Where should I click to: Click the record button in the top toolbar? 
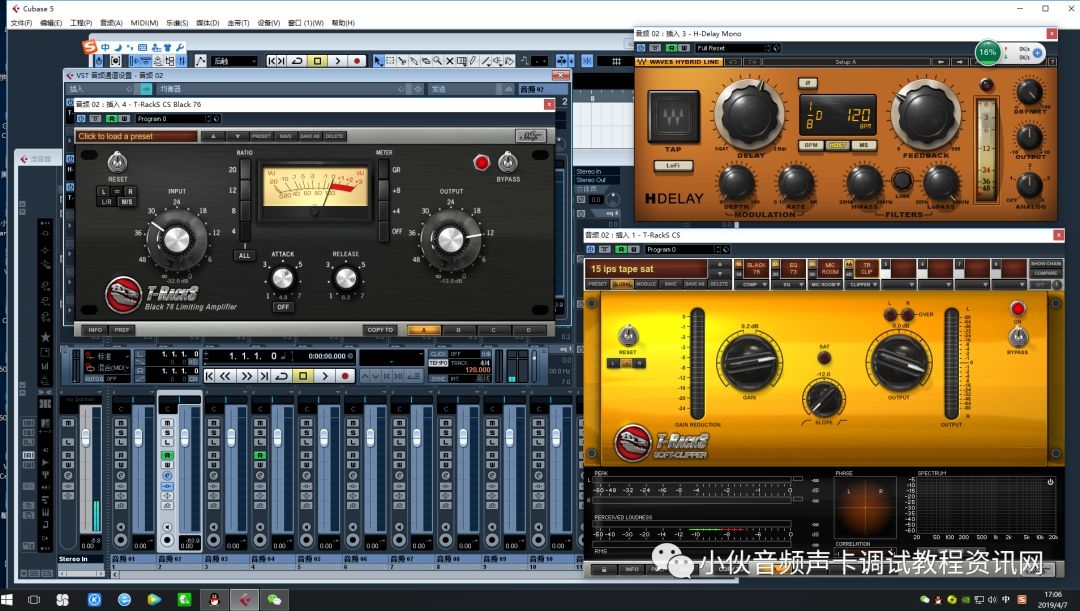[357, 61]
